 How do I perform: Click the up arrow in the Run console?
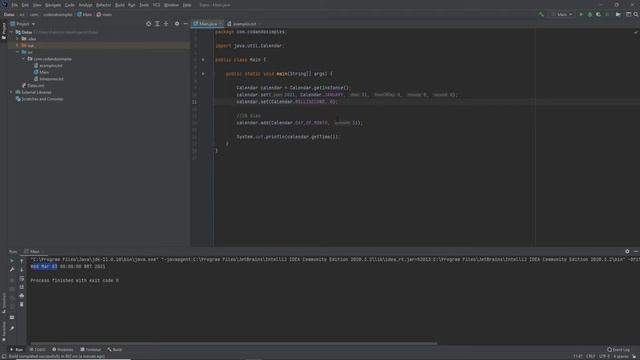tap(22, 261)
